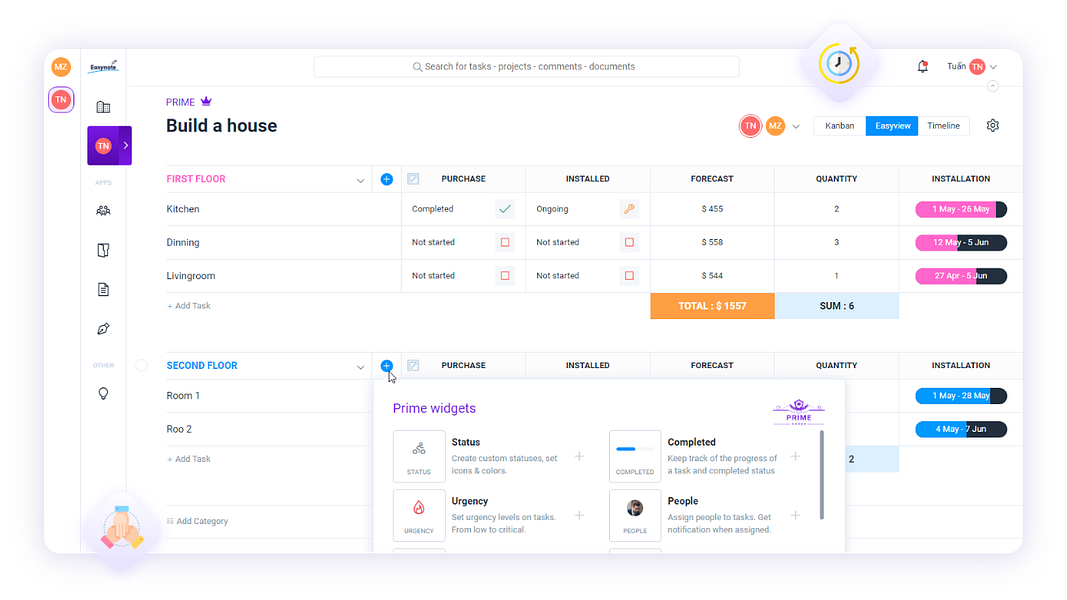Open the notifications bell
1067x600 pixels.
[x=923, y=66]
